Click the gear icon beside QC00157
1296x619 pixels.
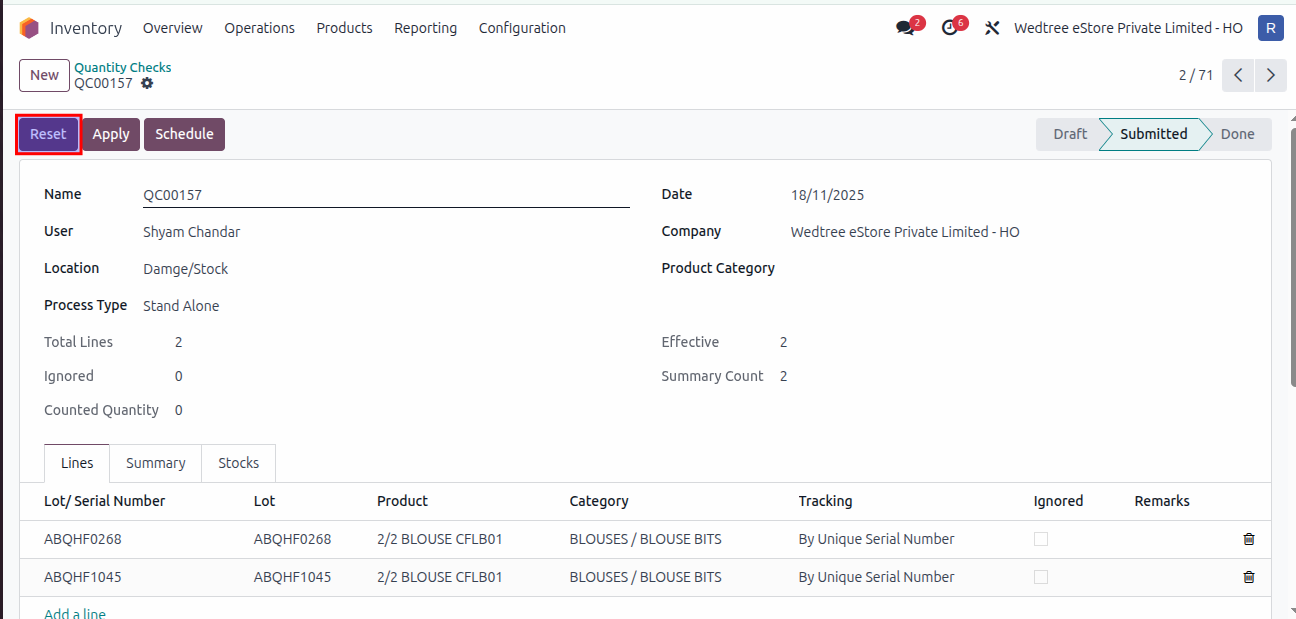(147, 84)
